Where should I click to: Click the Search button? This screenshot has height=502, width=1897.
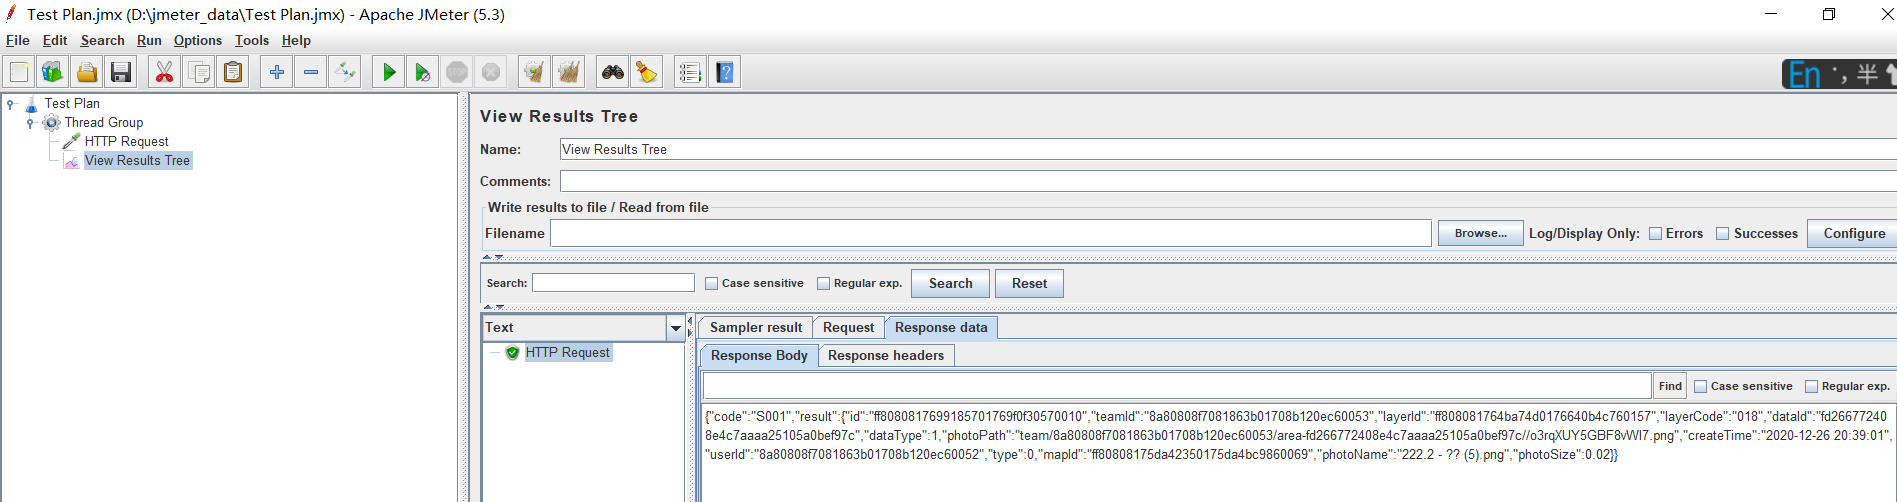[x=951, y=284]
